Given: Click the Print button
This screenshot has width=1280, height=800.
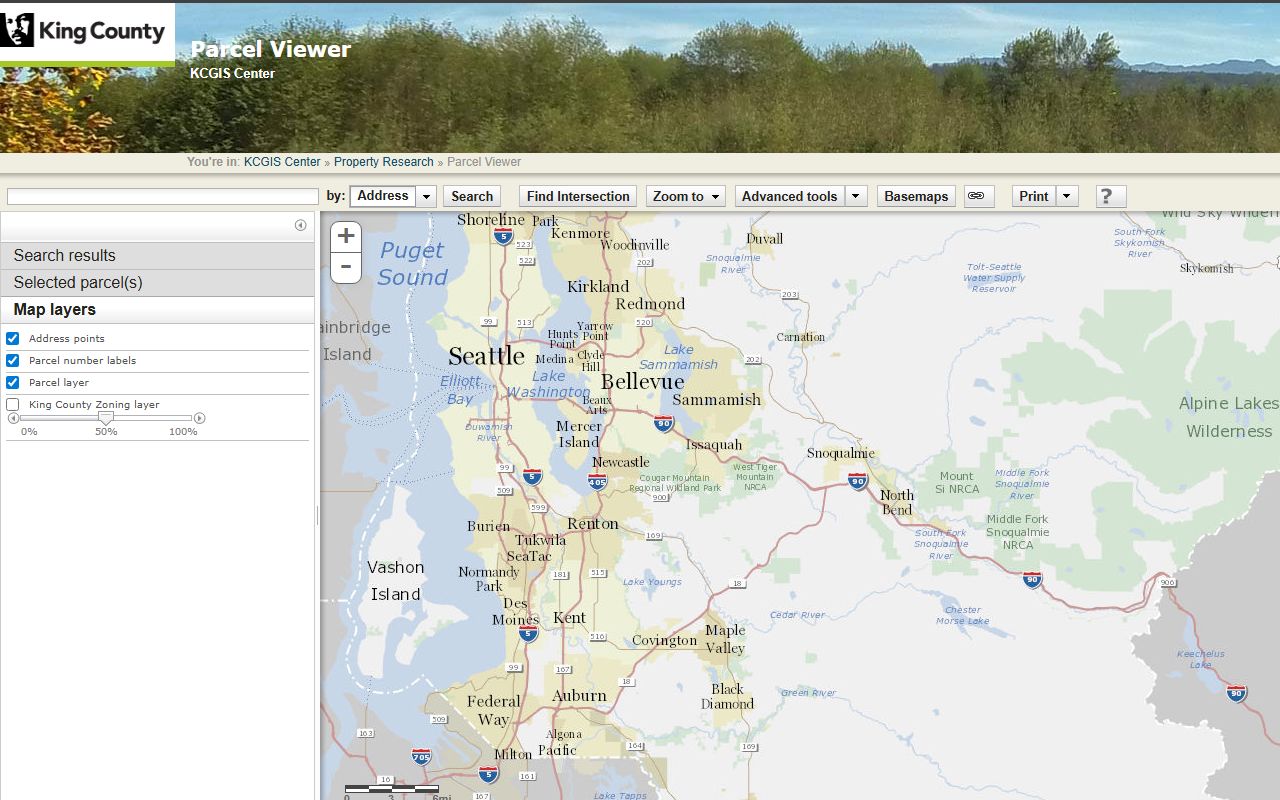Looking at the screenshot, I should (x=1034, y=196).
